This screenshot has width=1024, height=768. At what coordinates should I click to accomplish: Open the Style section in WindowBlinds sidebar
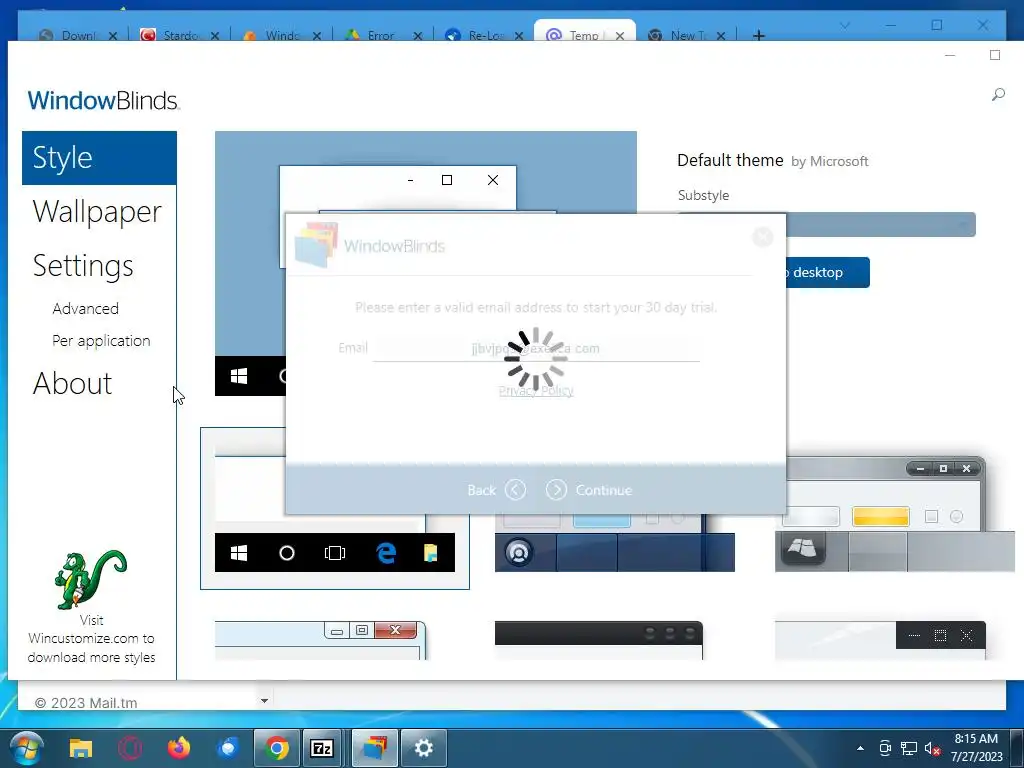[99, 158]
